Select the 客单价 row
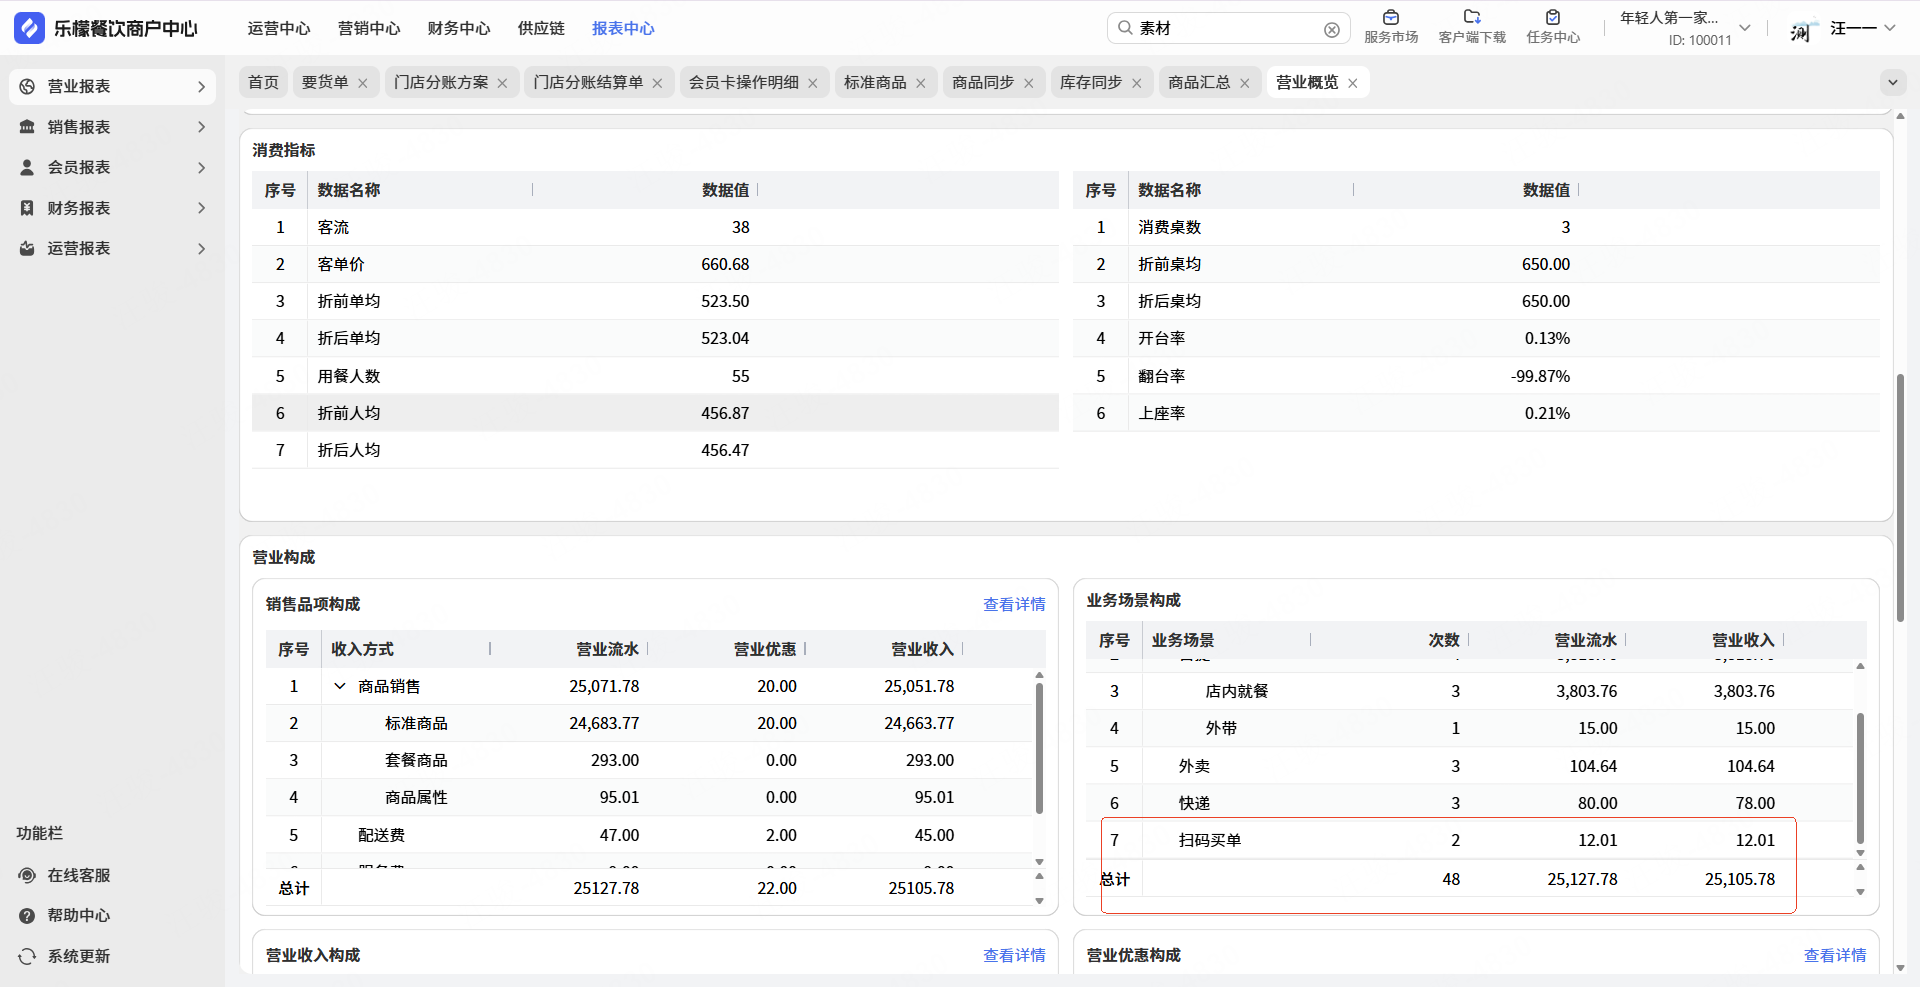The width and height of the screenshot is (1920, 987). [655, 264]
